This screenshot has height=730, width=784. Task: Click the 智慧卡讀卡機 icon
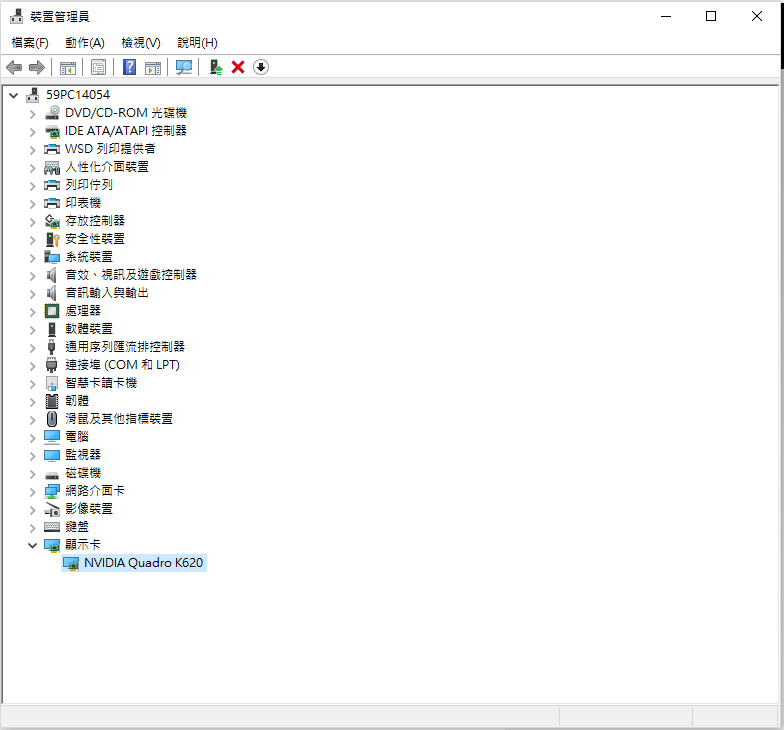tap(52, 383)
